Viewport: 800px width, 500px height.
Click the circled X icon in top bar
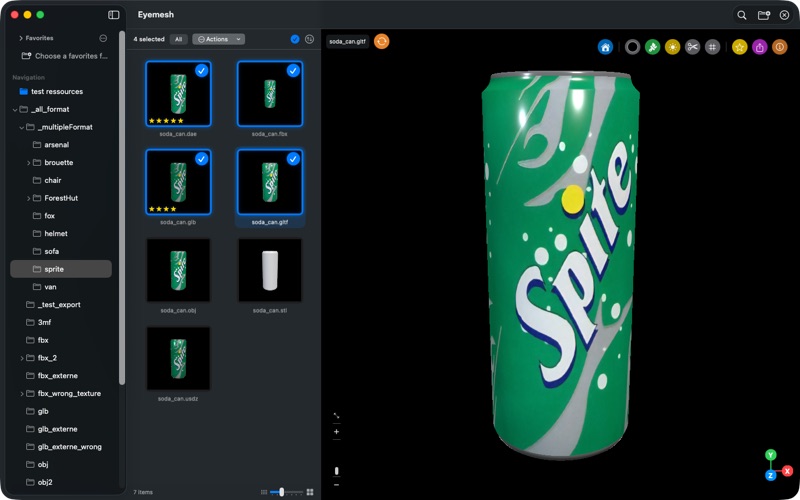tap(785, 15)
